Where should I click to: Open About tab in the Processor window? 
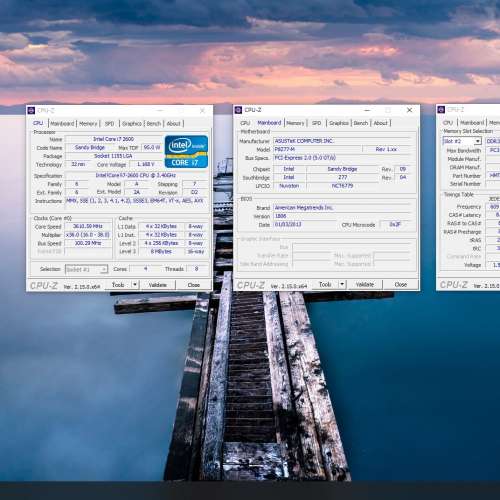click(173, 123)
